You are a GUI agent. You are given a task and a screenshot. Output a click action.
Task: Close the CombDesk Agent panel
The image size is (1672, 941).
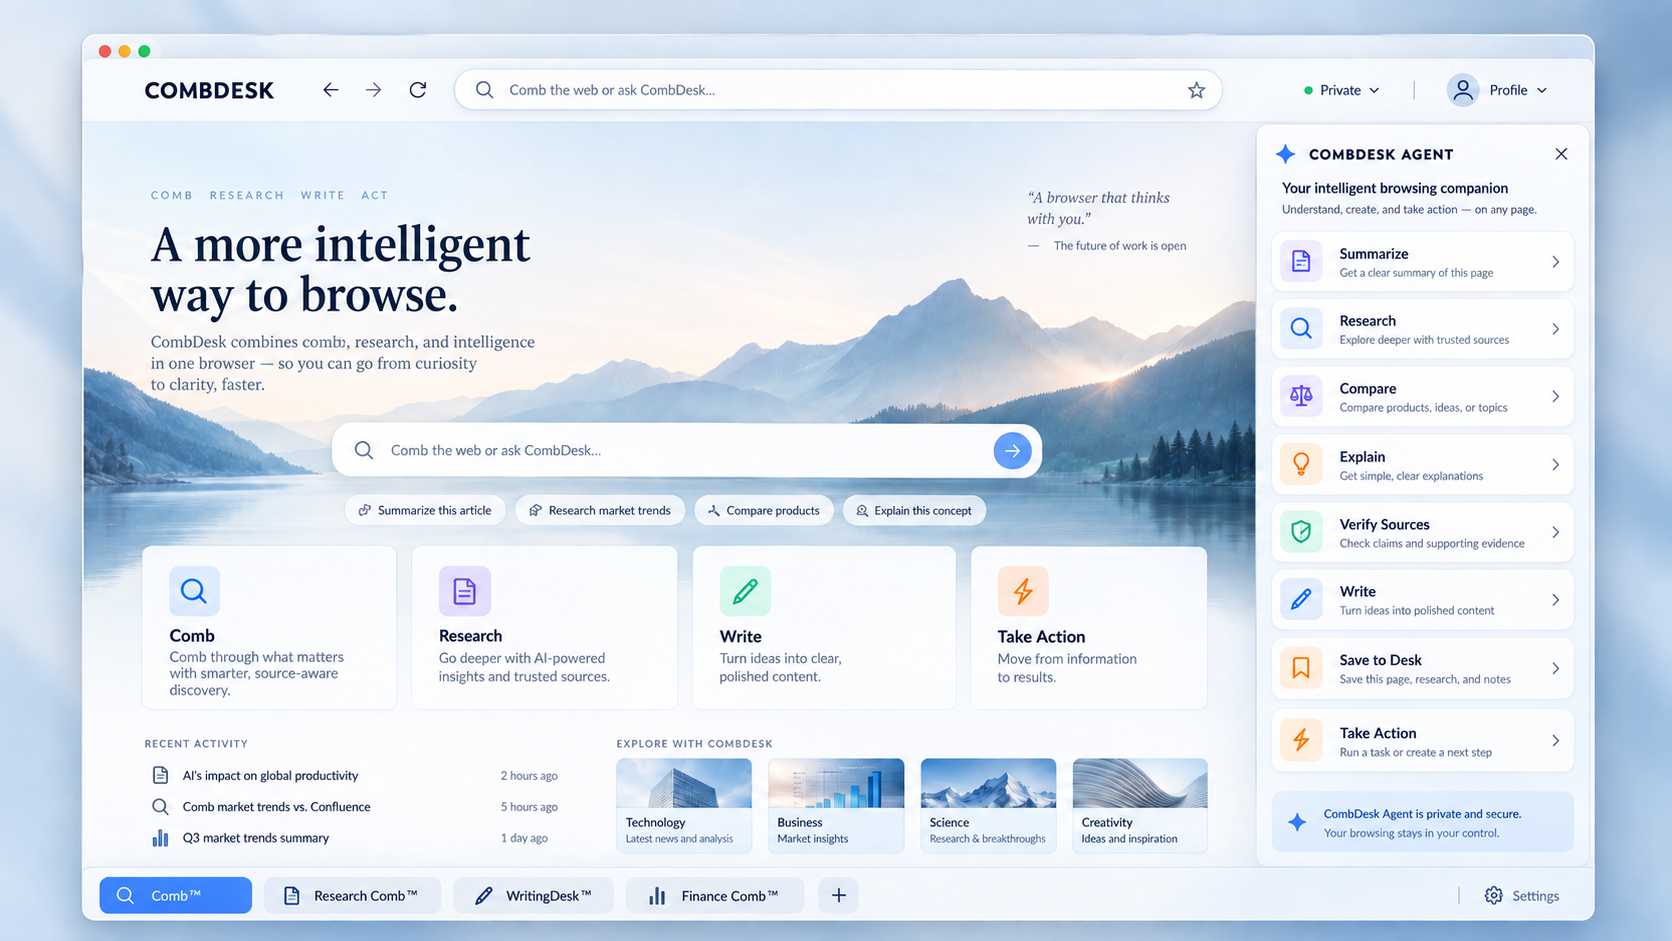(x=1561, y=154)
